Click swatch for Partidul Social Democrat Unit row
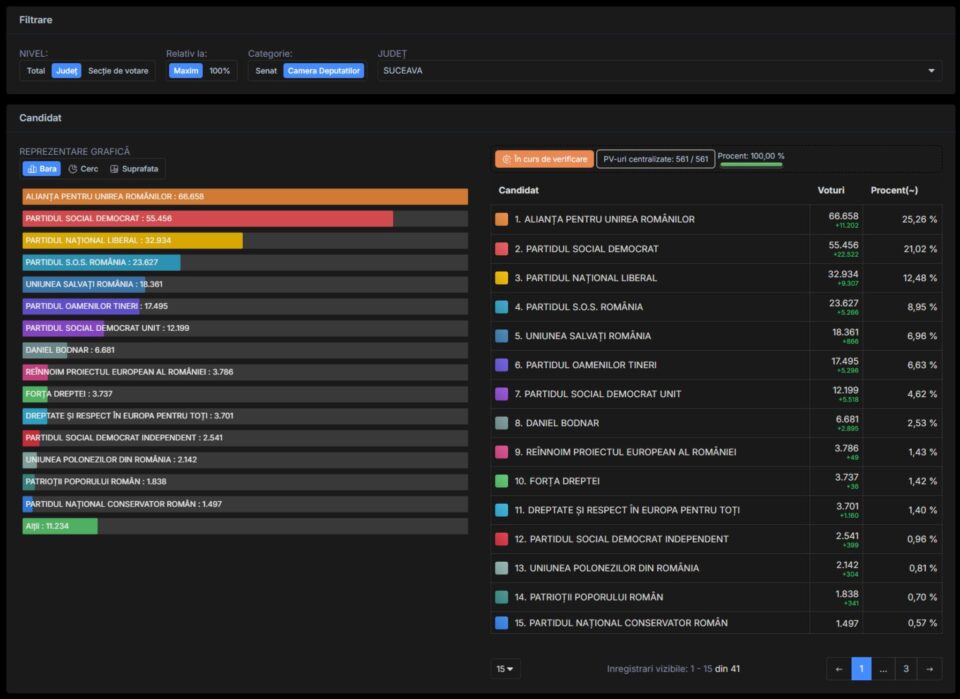Screen dimensions: 960x699 tap(501, 394)
